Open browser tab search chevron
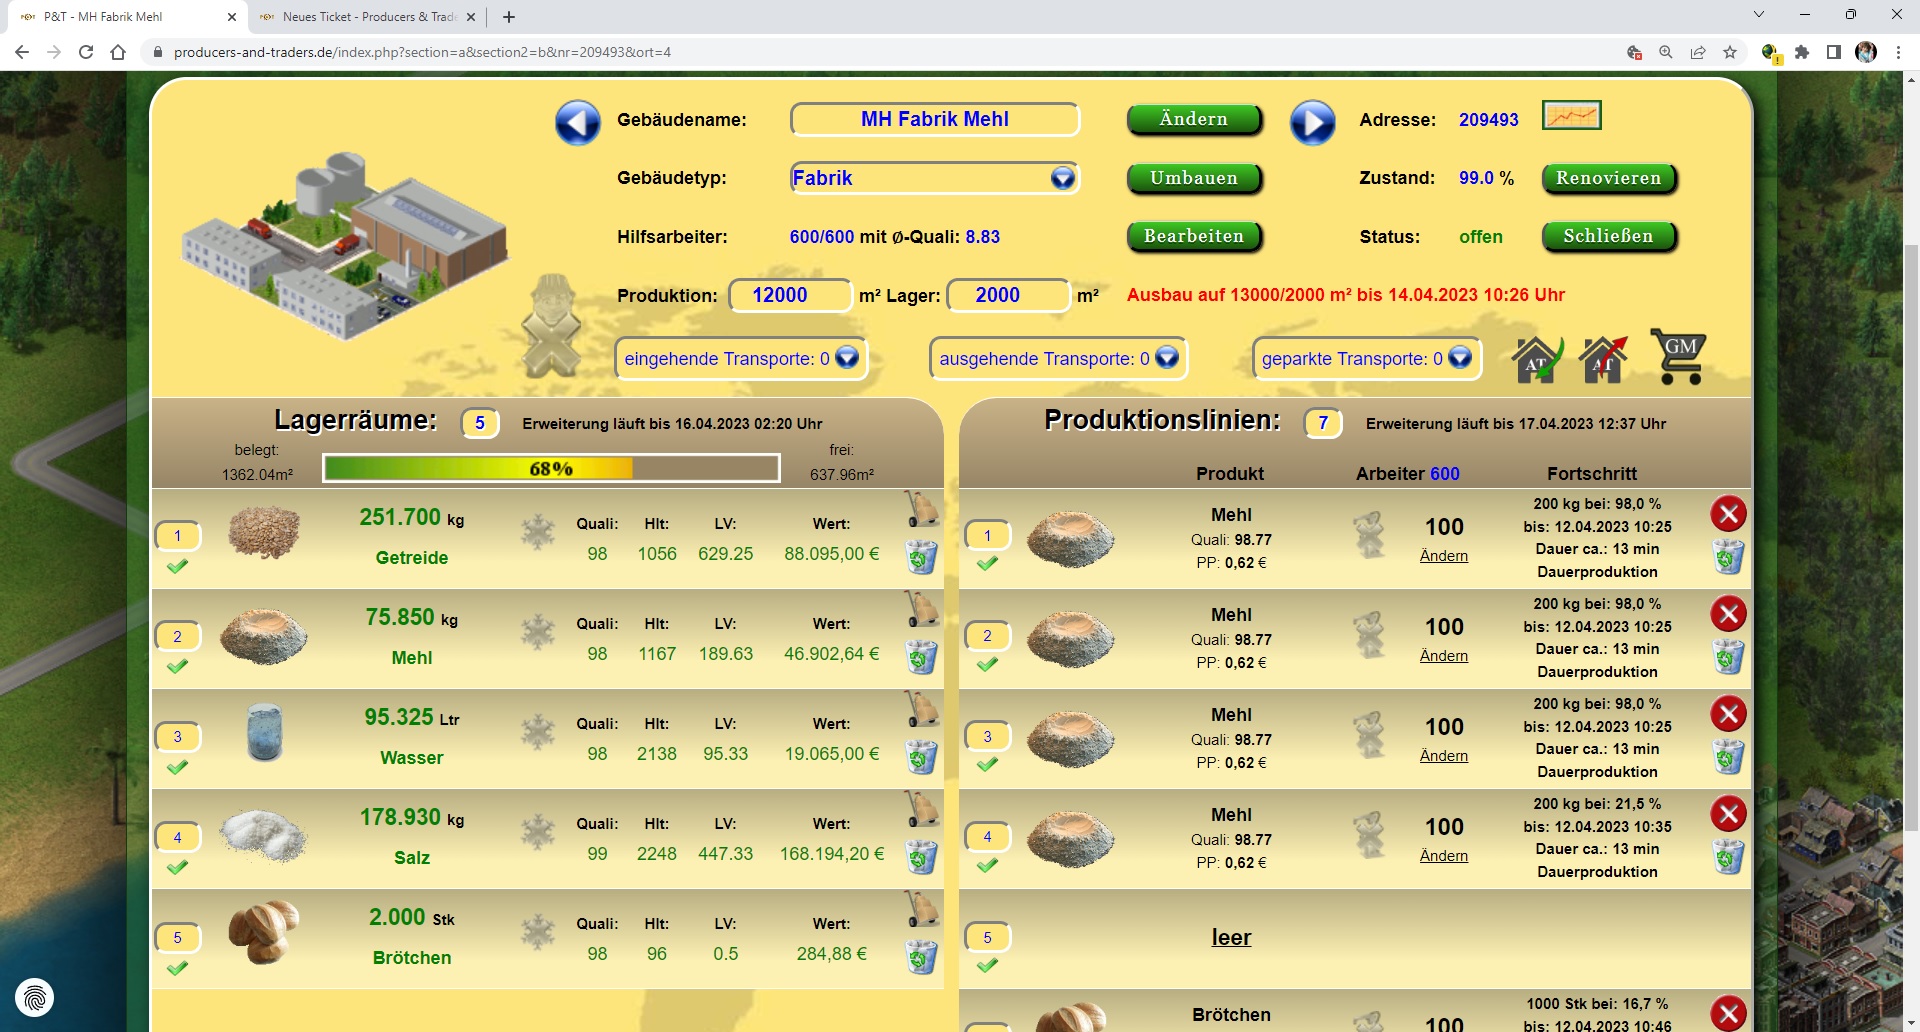This screenshot has width=1920, height=1032. point(1759,15)
